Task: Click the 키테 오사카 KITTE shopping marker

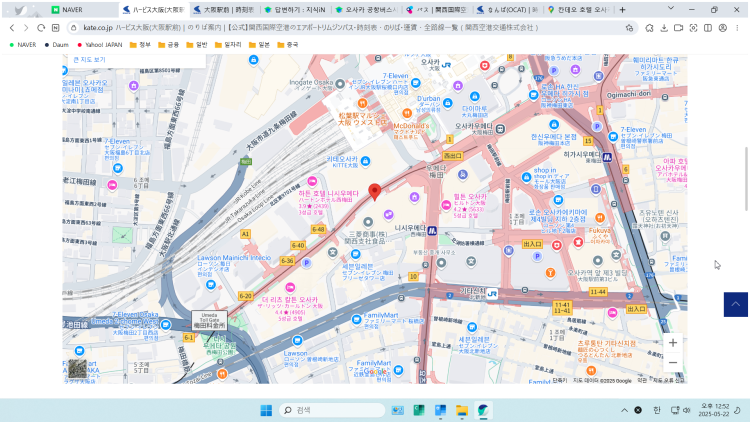Action: click(x=365, y=161)
